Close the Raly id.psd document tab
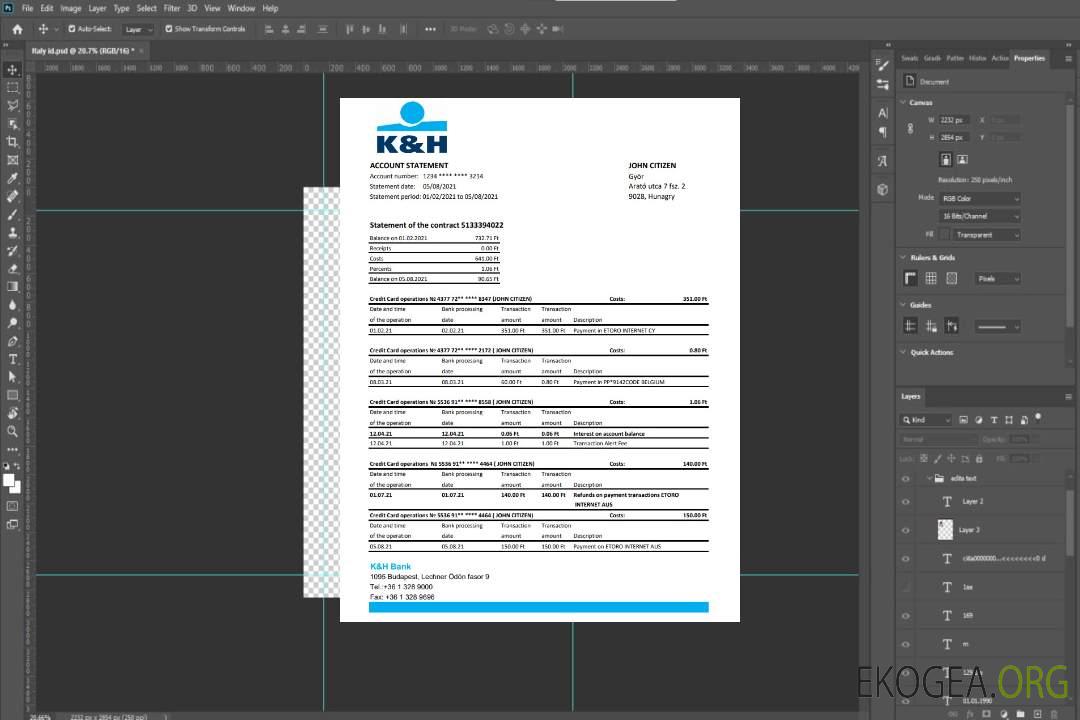1080x720 pixels. [142, 50]
